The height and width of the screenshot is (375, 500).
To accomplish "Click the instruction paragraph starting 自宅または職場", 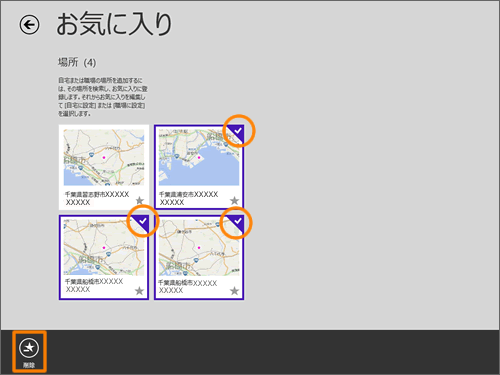I will (x=103, y=97).
